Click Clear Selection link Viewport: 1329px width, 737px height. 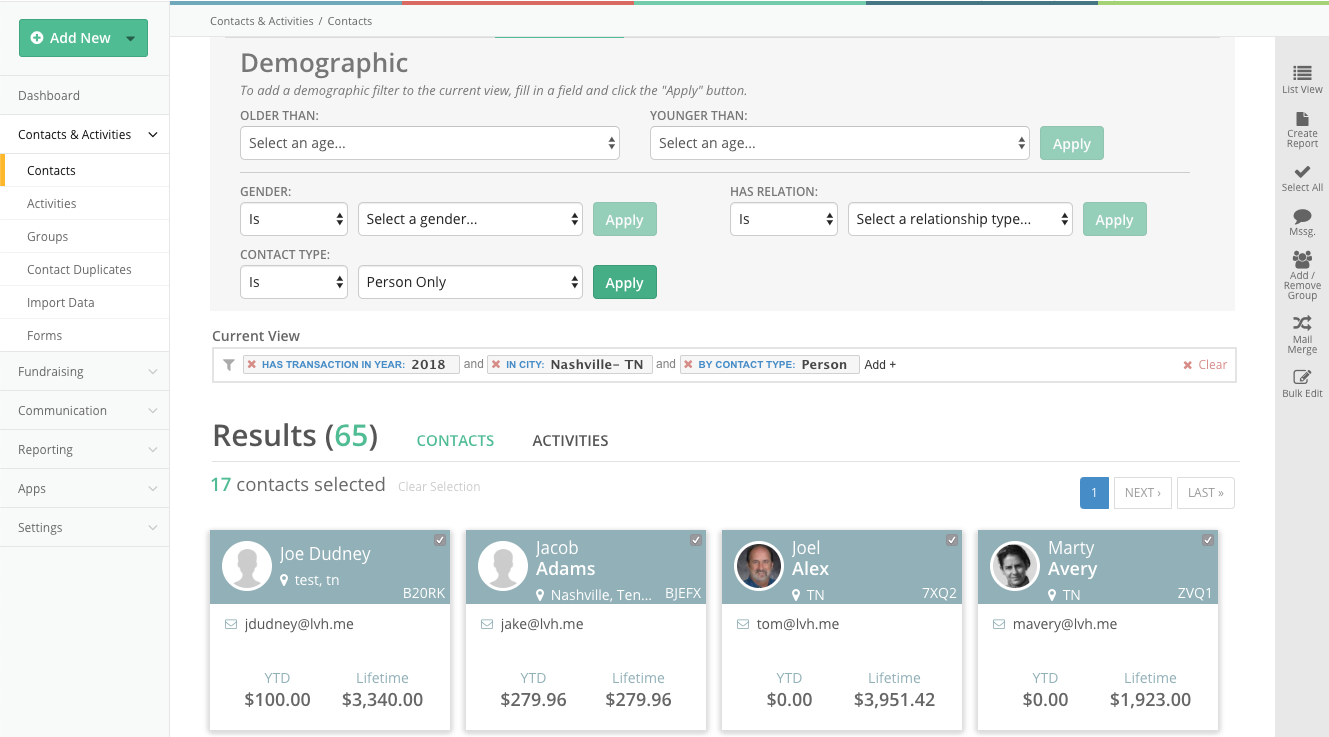pos(438,486)
